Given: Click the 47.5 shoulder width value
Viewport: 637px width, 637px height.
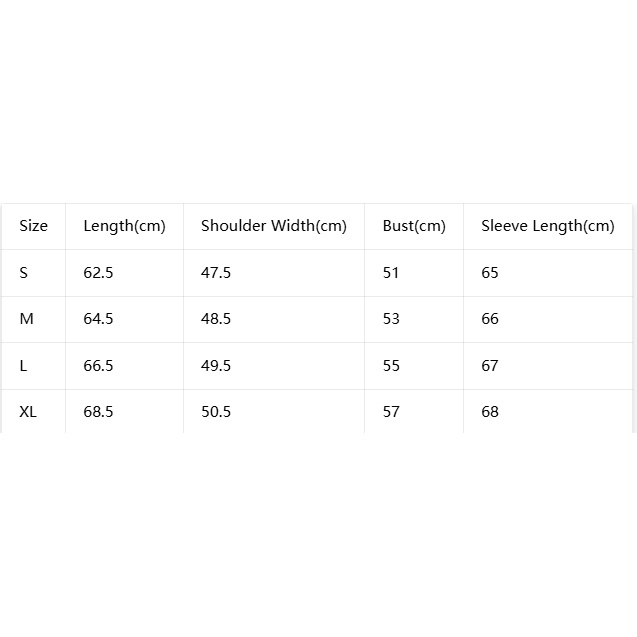Looking at the screenshot, I should click(x=216, y=273).
